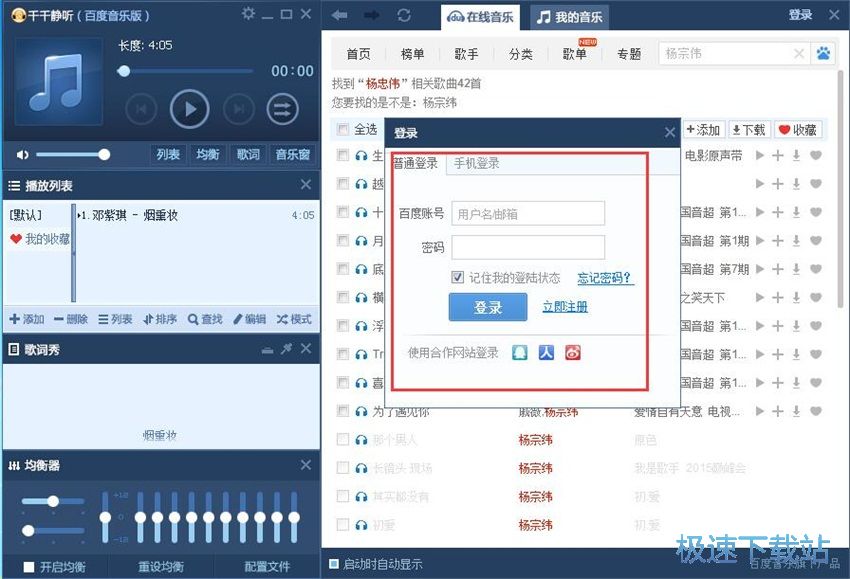
Task: Open 排序 playlist sort menu
Action: 160,319
